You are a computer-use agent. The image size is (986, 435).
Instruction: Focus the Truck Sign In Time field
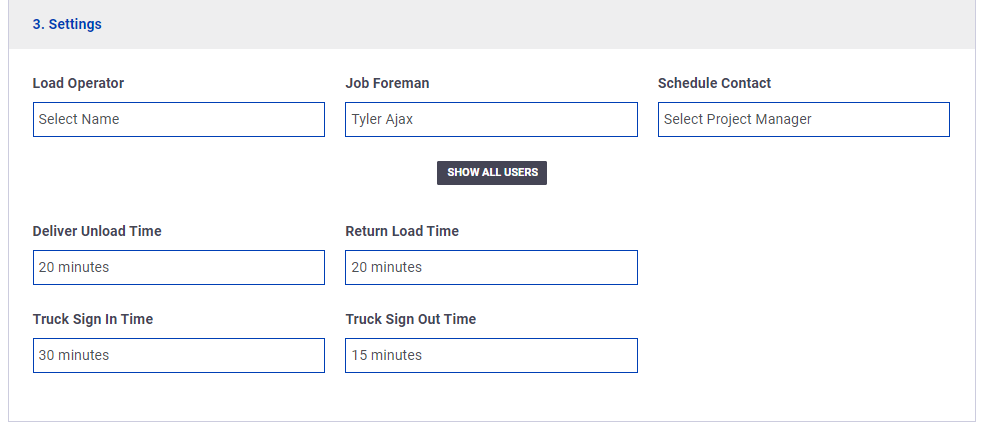(179, 355)
